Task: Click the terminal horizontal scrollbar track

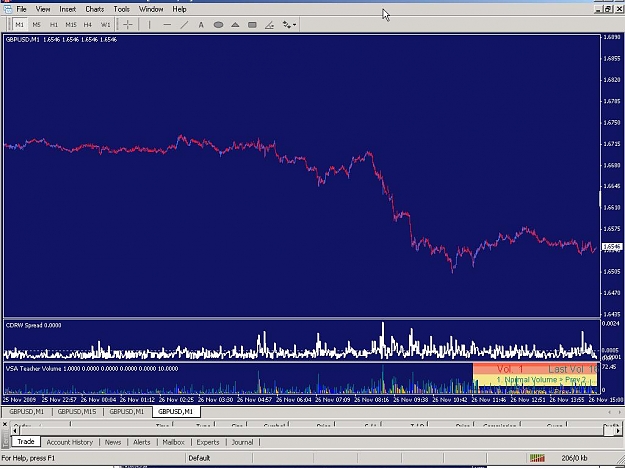Action: click(316, 430)
